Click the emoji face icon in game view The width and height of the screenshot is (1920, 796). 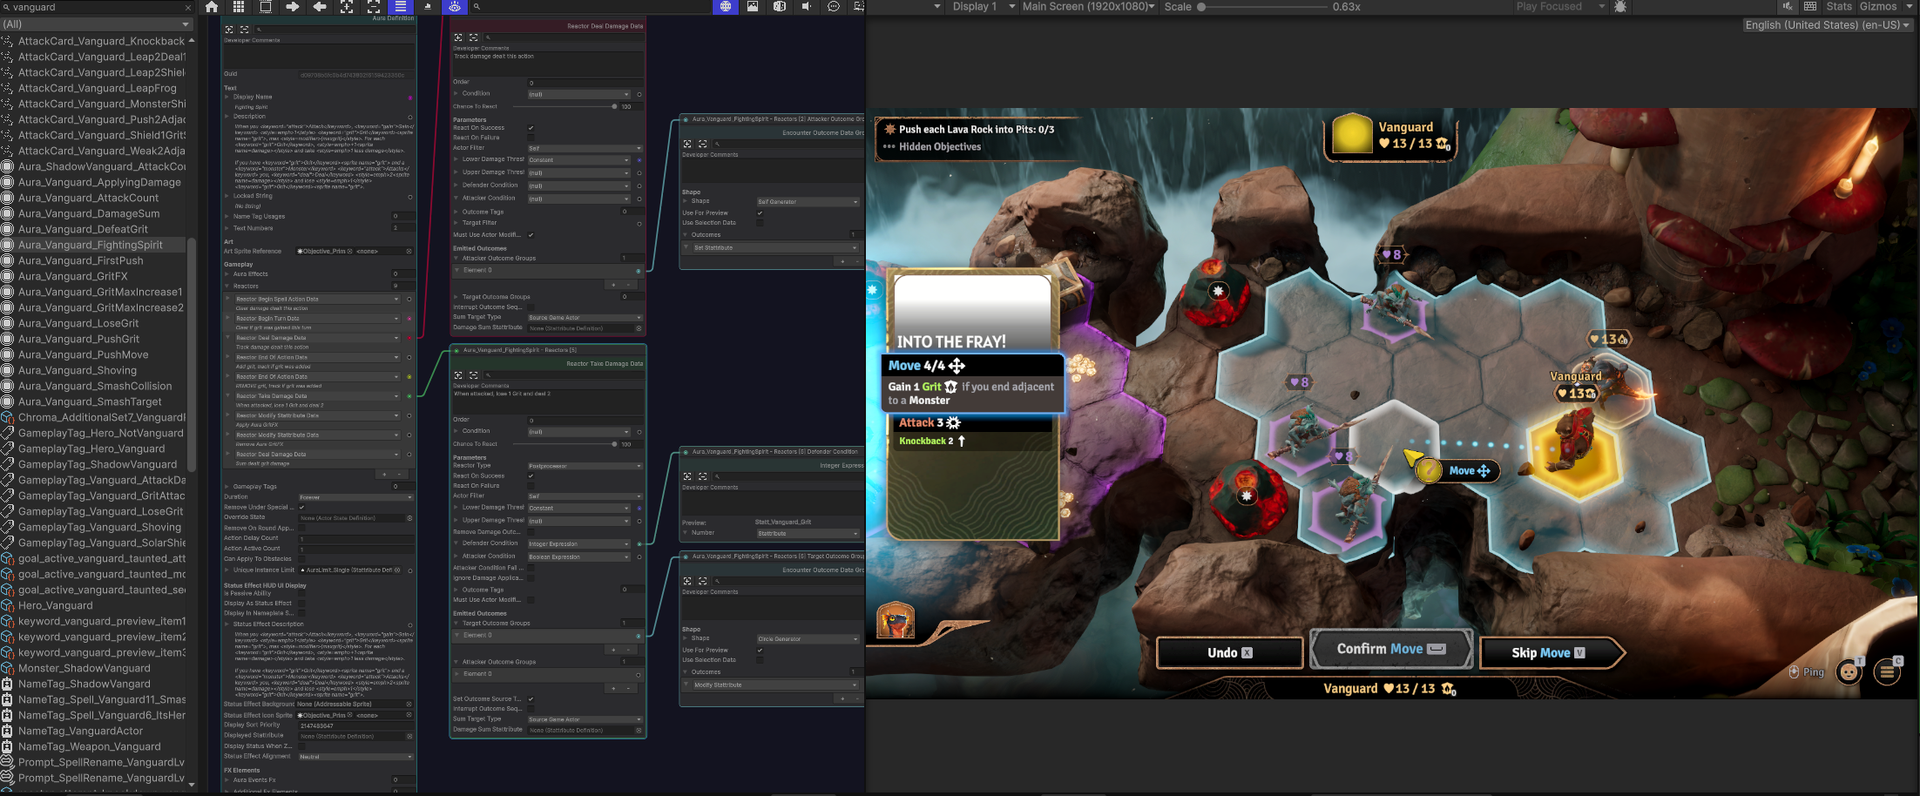(1849, 672)
